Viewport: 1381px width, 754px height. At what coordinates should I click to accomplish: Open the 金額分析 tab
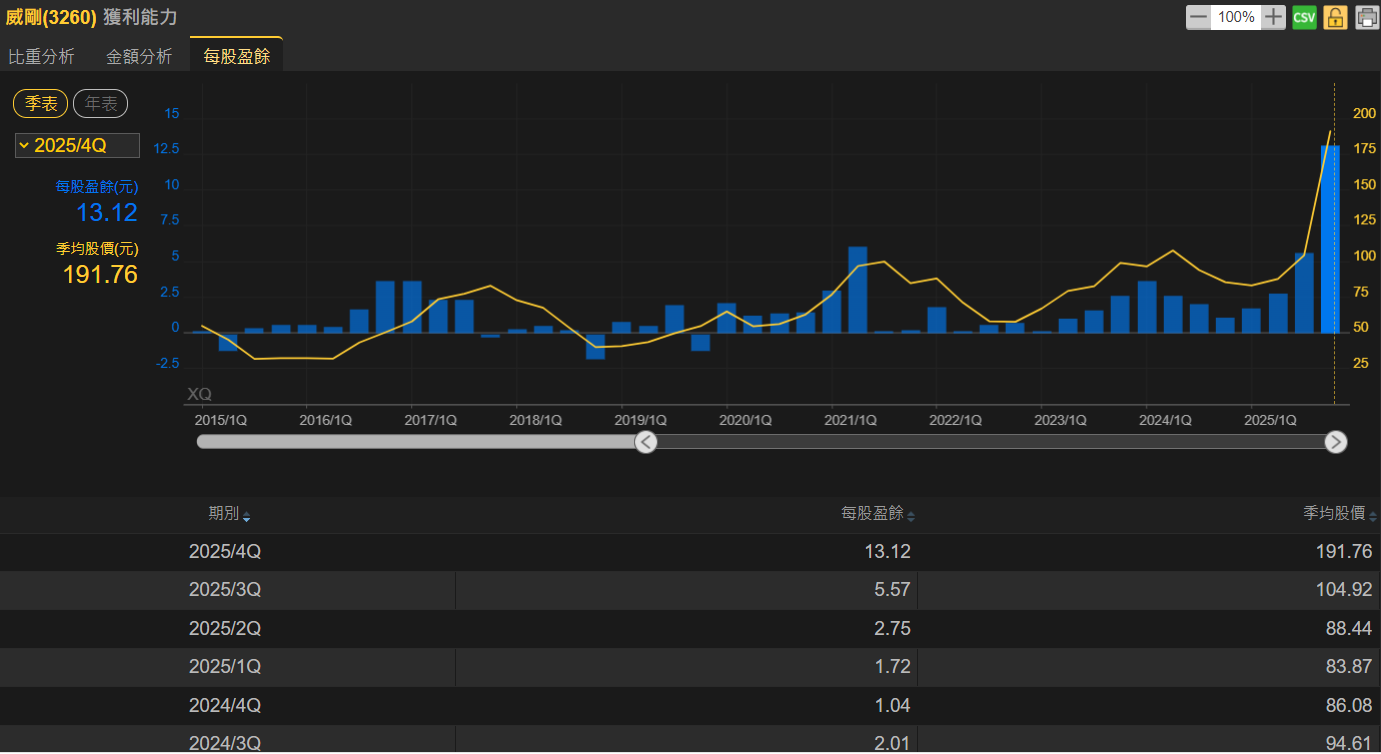coord(139,57)
